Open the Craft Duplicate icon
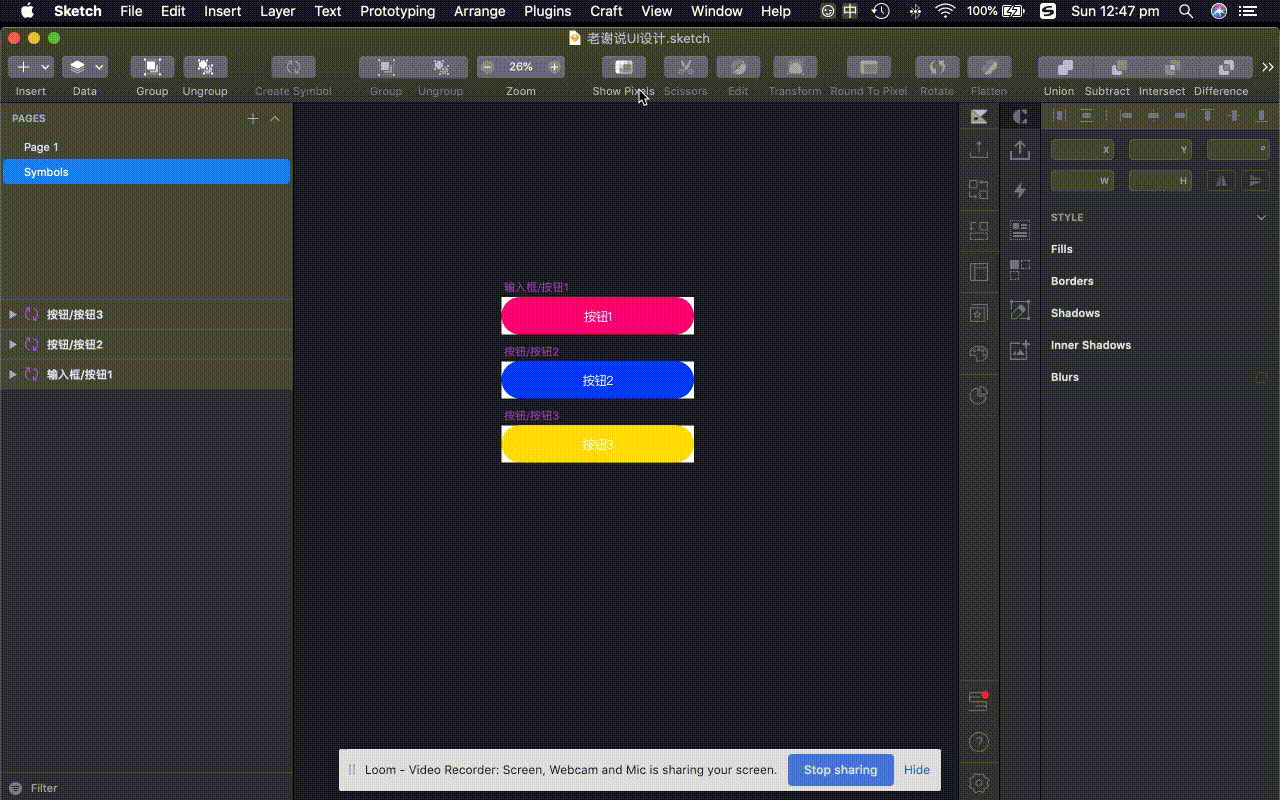The image size is (1280, 800). pyautogui.click(x=1019, y=269)
